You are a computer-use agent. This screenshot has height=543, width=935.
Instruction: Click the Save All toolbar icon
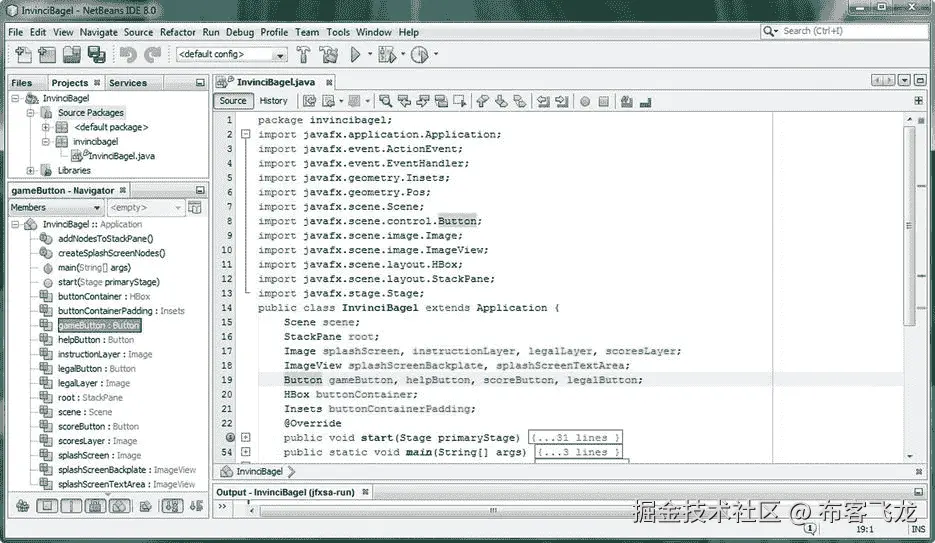(x=97, y=54)
